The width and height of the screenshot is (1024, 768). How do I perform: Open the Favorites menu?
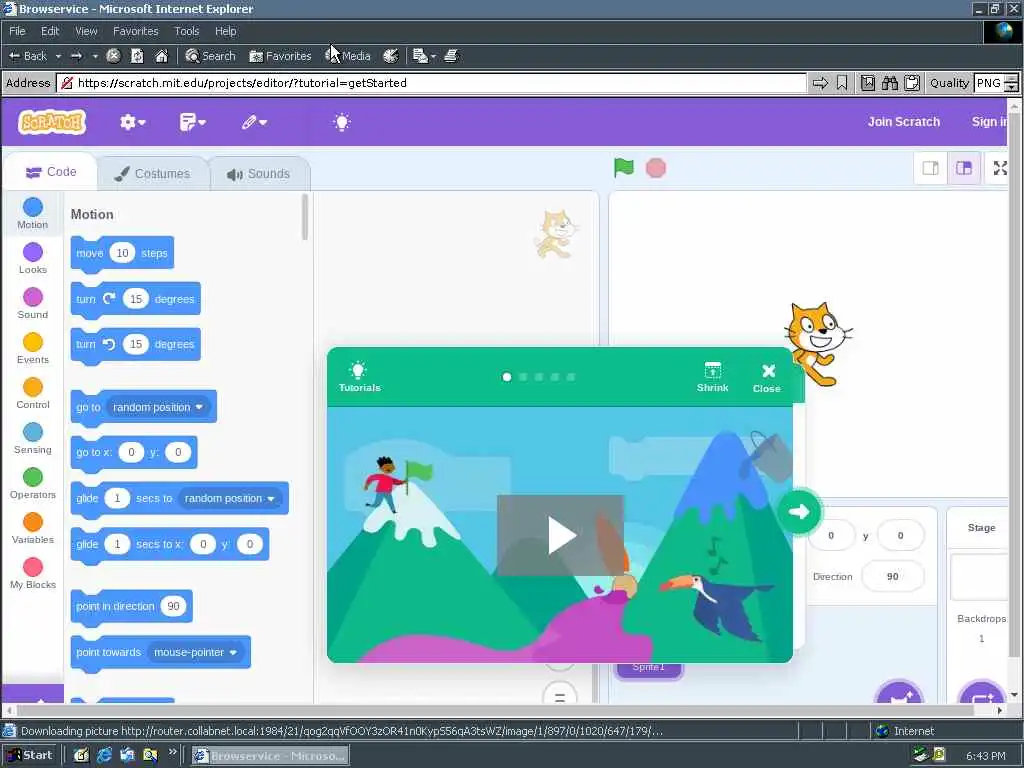[x=135, y=31]
